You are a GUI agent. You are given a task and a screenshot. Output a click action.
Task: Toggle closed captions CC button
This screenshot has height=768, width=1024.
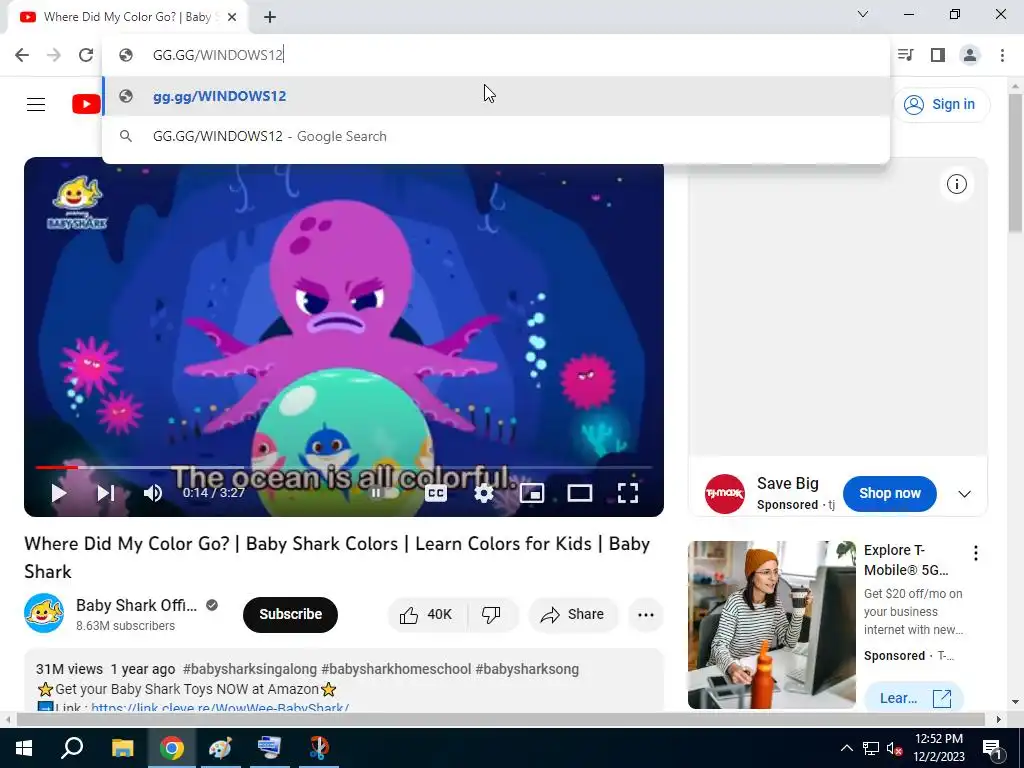click(x=436, y=493)
